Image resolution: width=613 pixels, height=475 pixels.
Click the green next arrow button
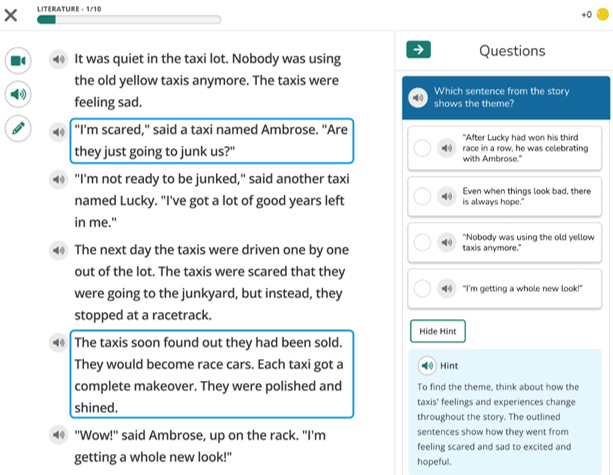coord(418,50)
